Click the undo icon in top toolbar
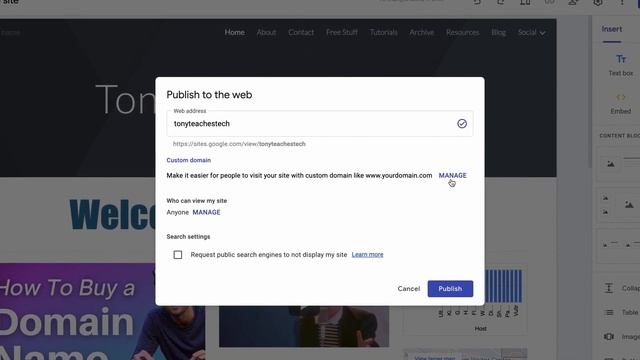Viewport: 640px width, 360px height. coord(477,2)
